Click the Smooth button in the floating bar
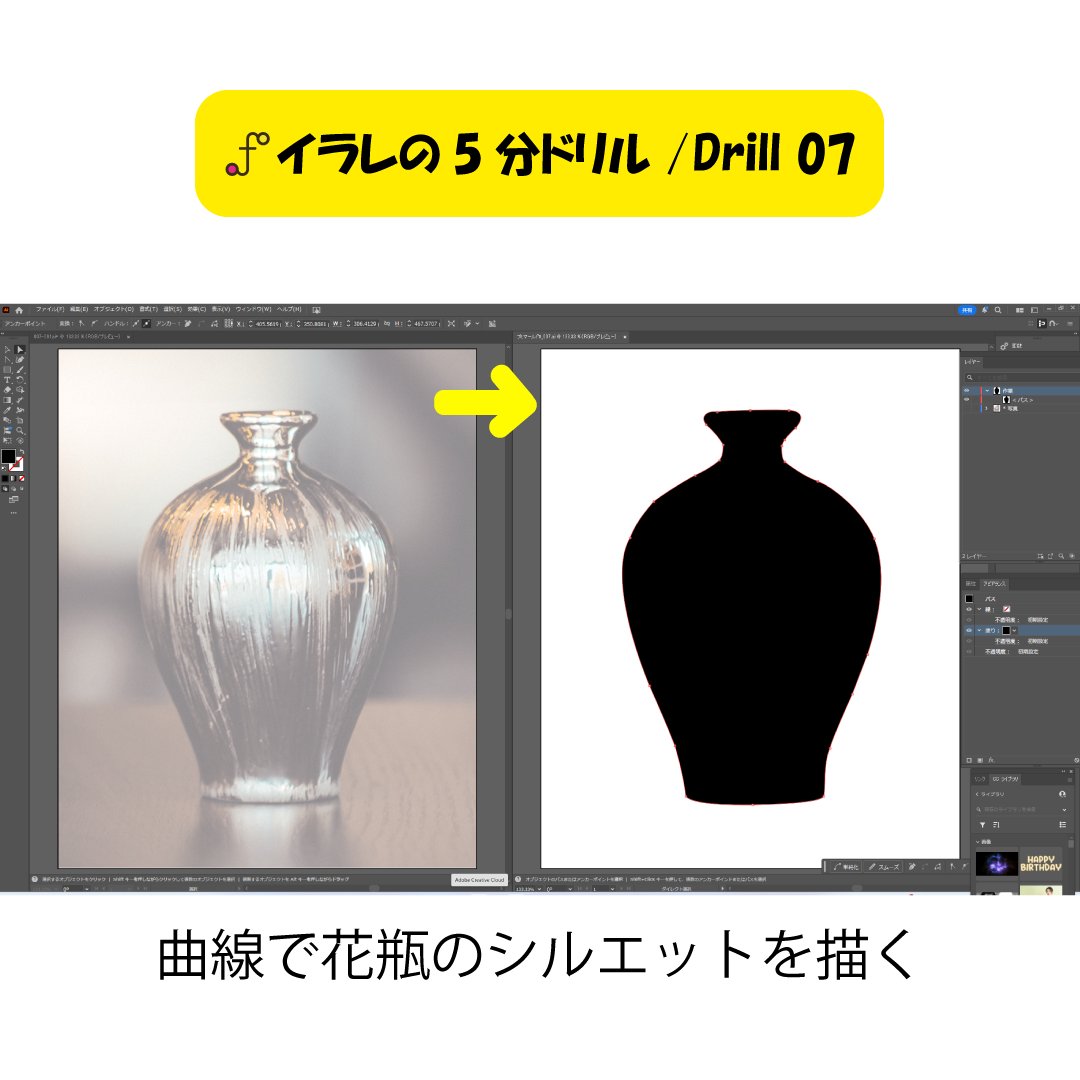Viewport: 1080px width, 1080px height. [x=884, y=866]
